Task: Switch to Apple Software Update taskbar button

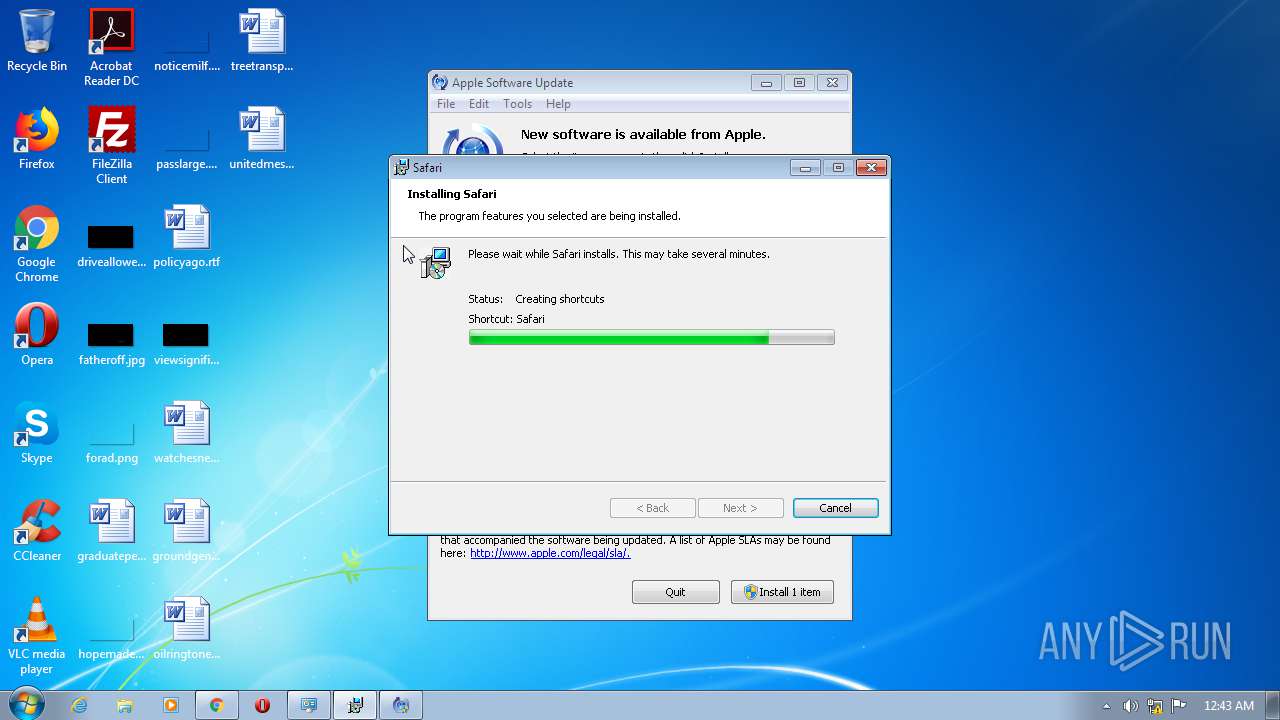Action: point(400,705)
